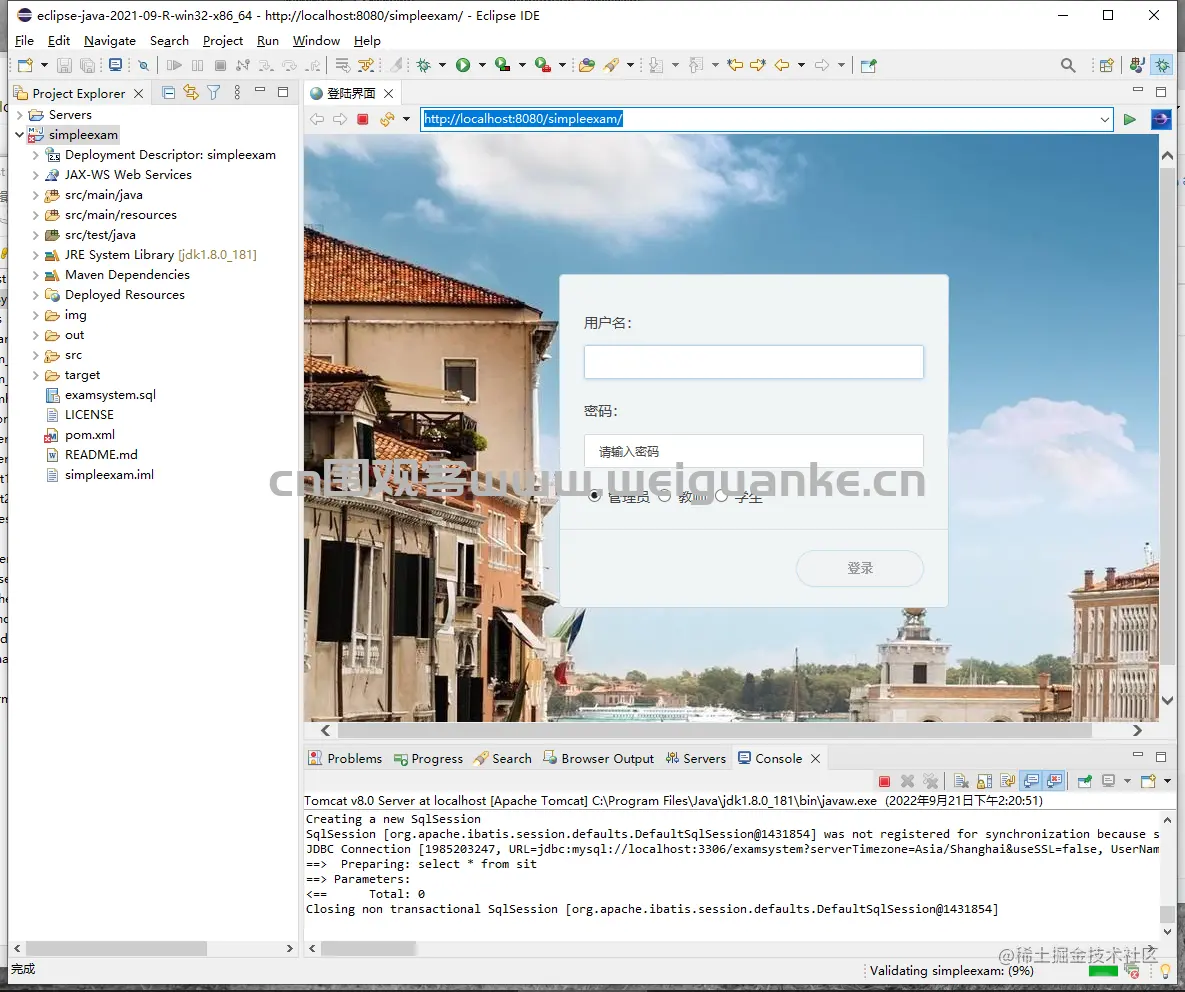Expand the src/main/java folder

pyautogui.click(x=36, y=195)
